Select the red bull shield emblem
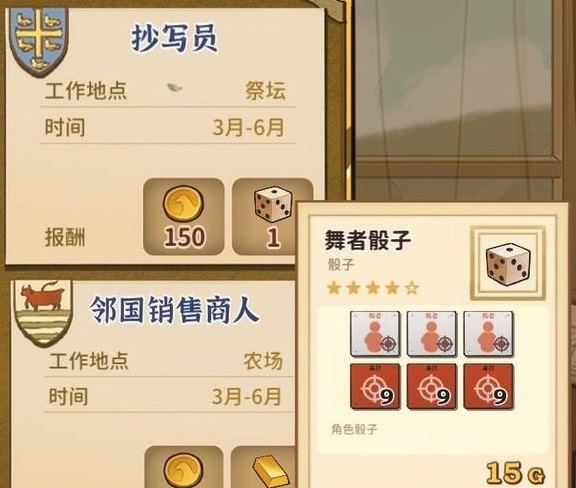Image resolution: width=576 pixels, height=488 pixels. click(x=43, y=312)
